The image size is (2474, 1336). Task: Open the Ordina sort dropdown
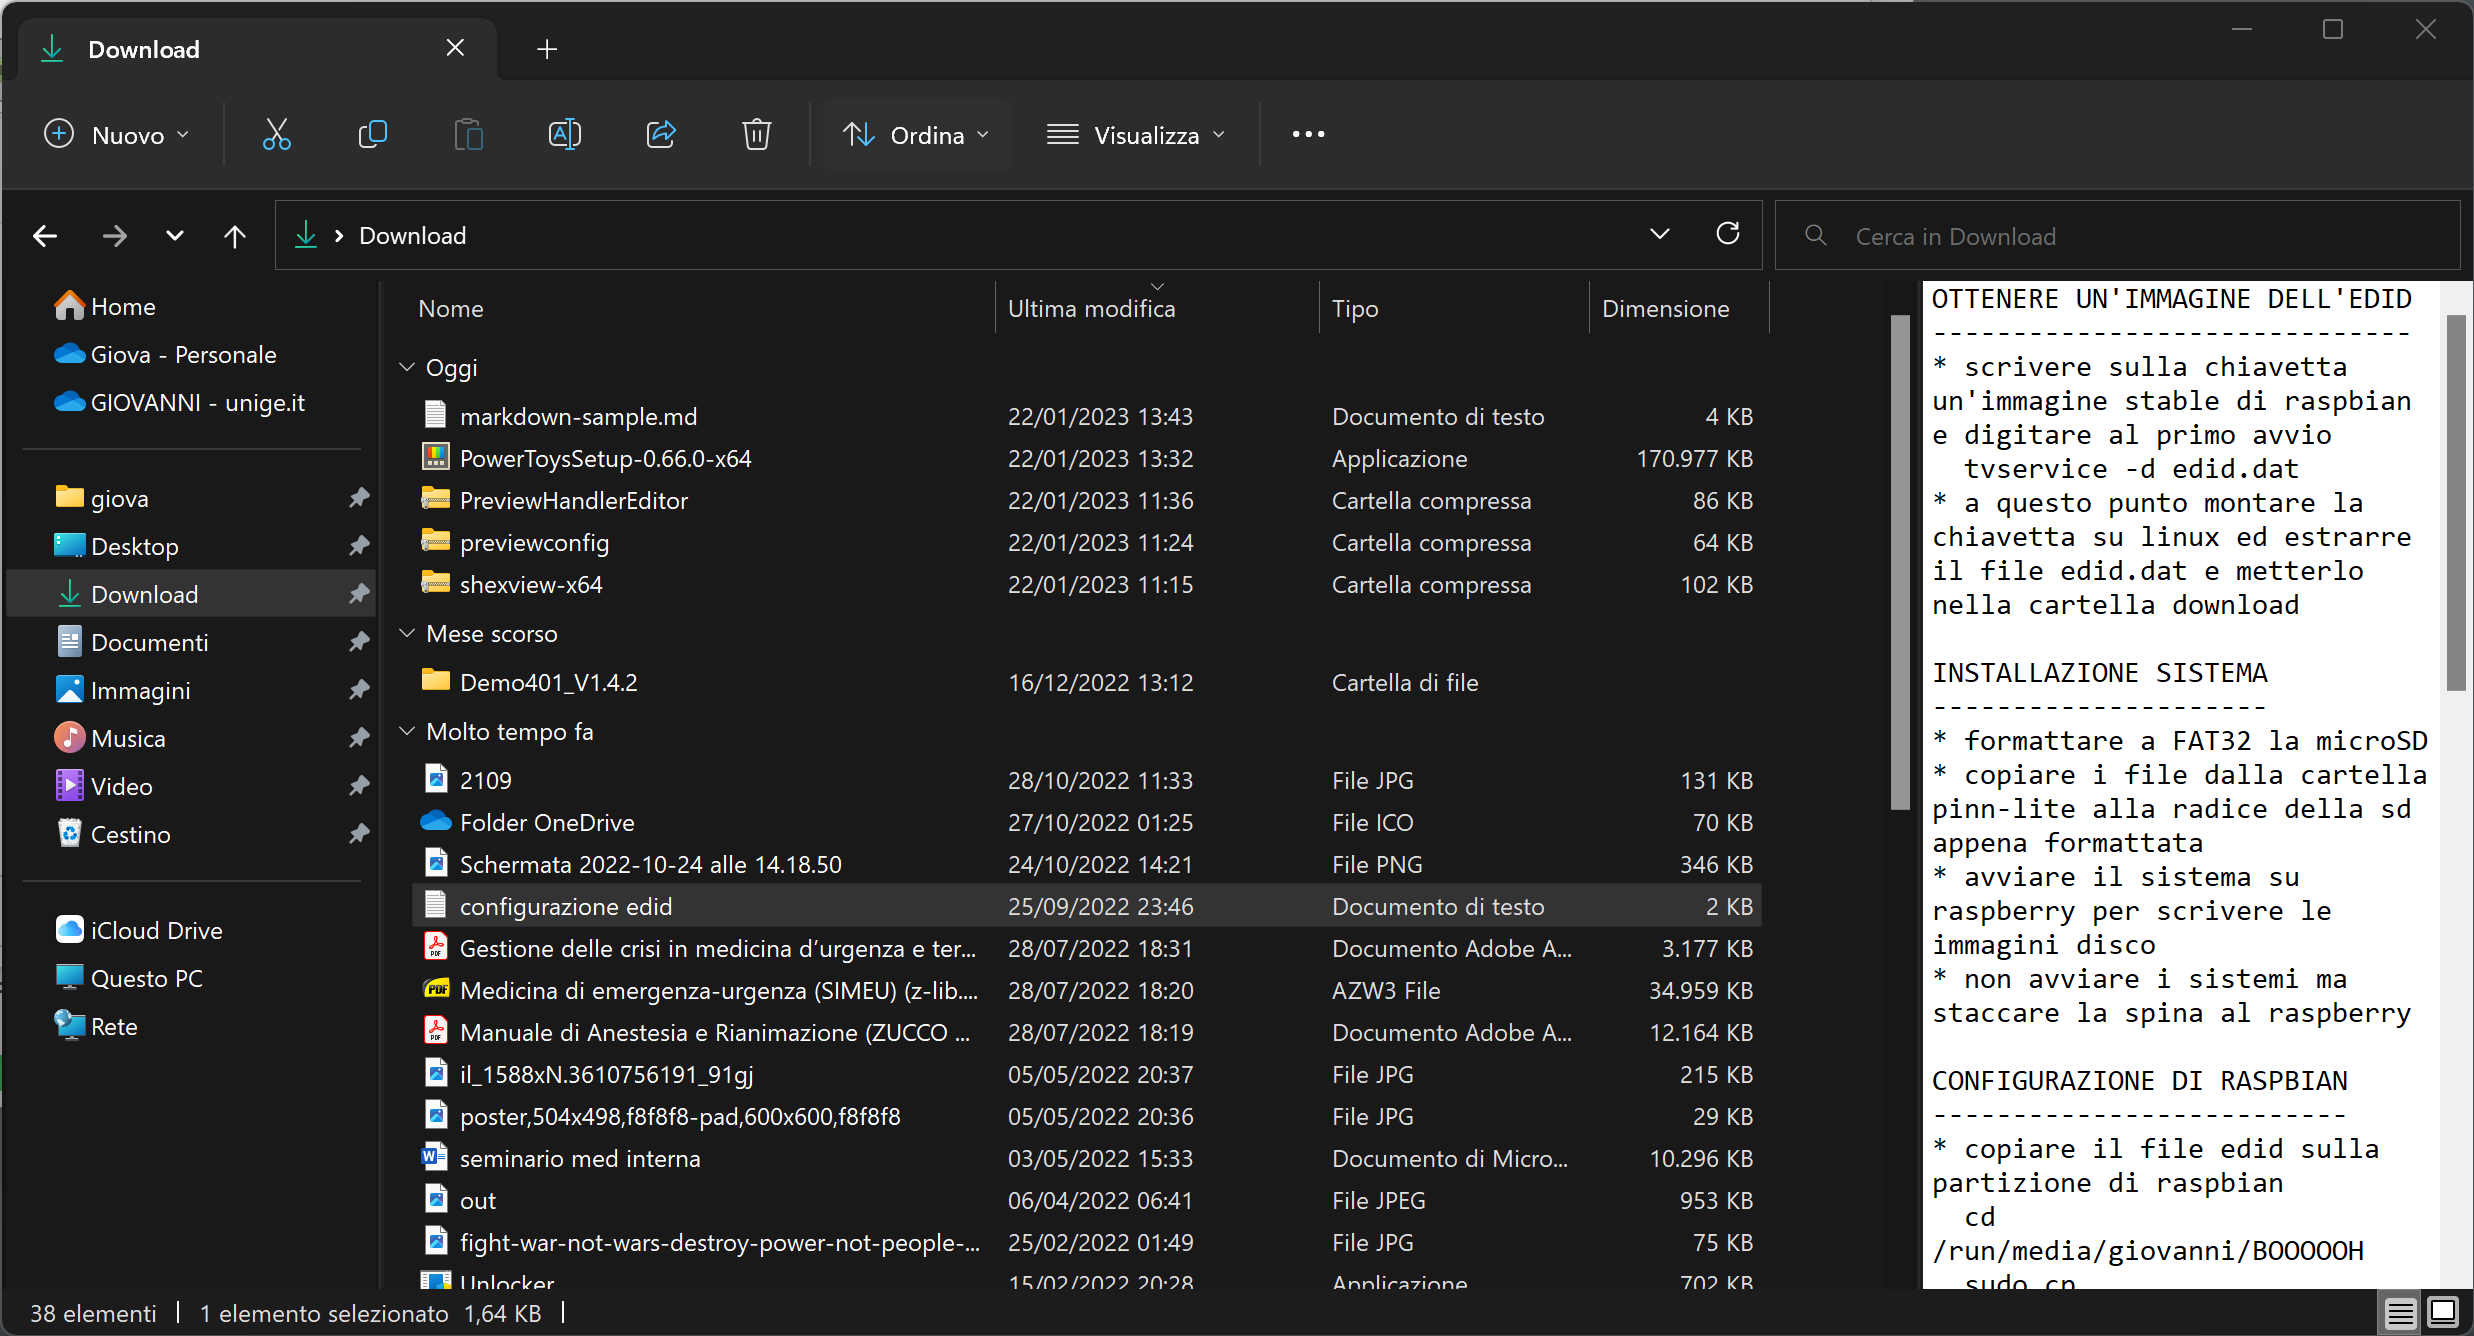pyautogui.click(x=915, y=134)
